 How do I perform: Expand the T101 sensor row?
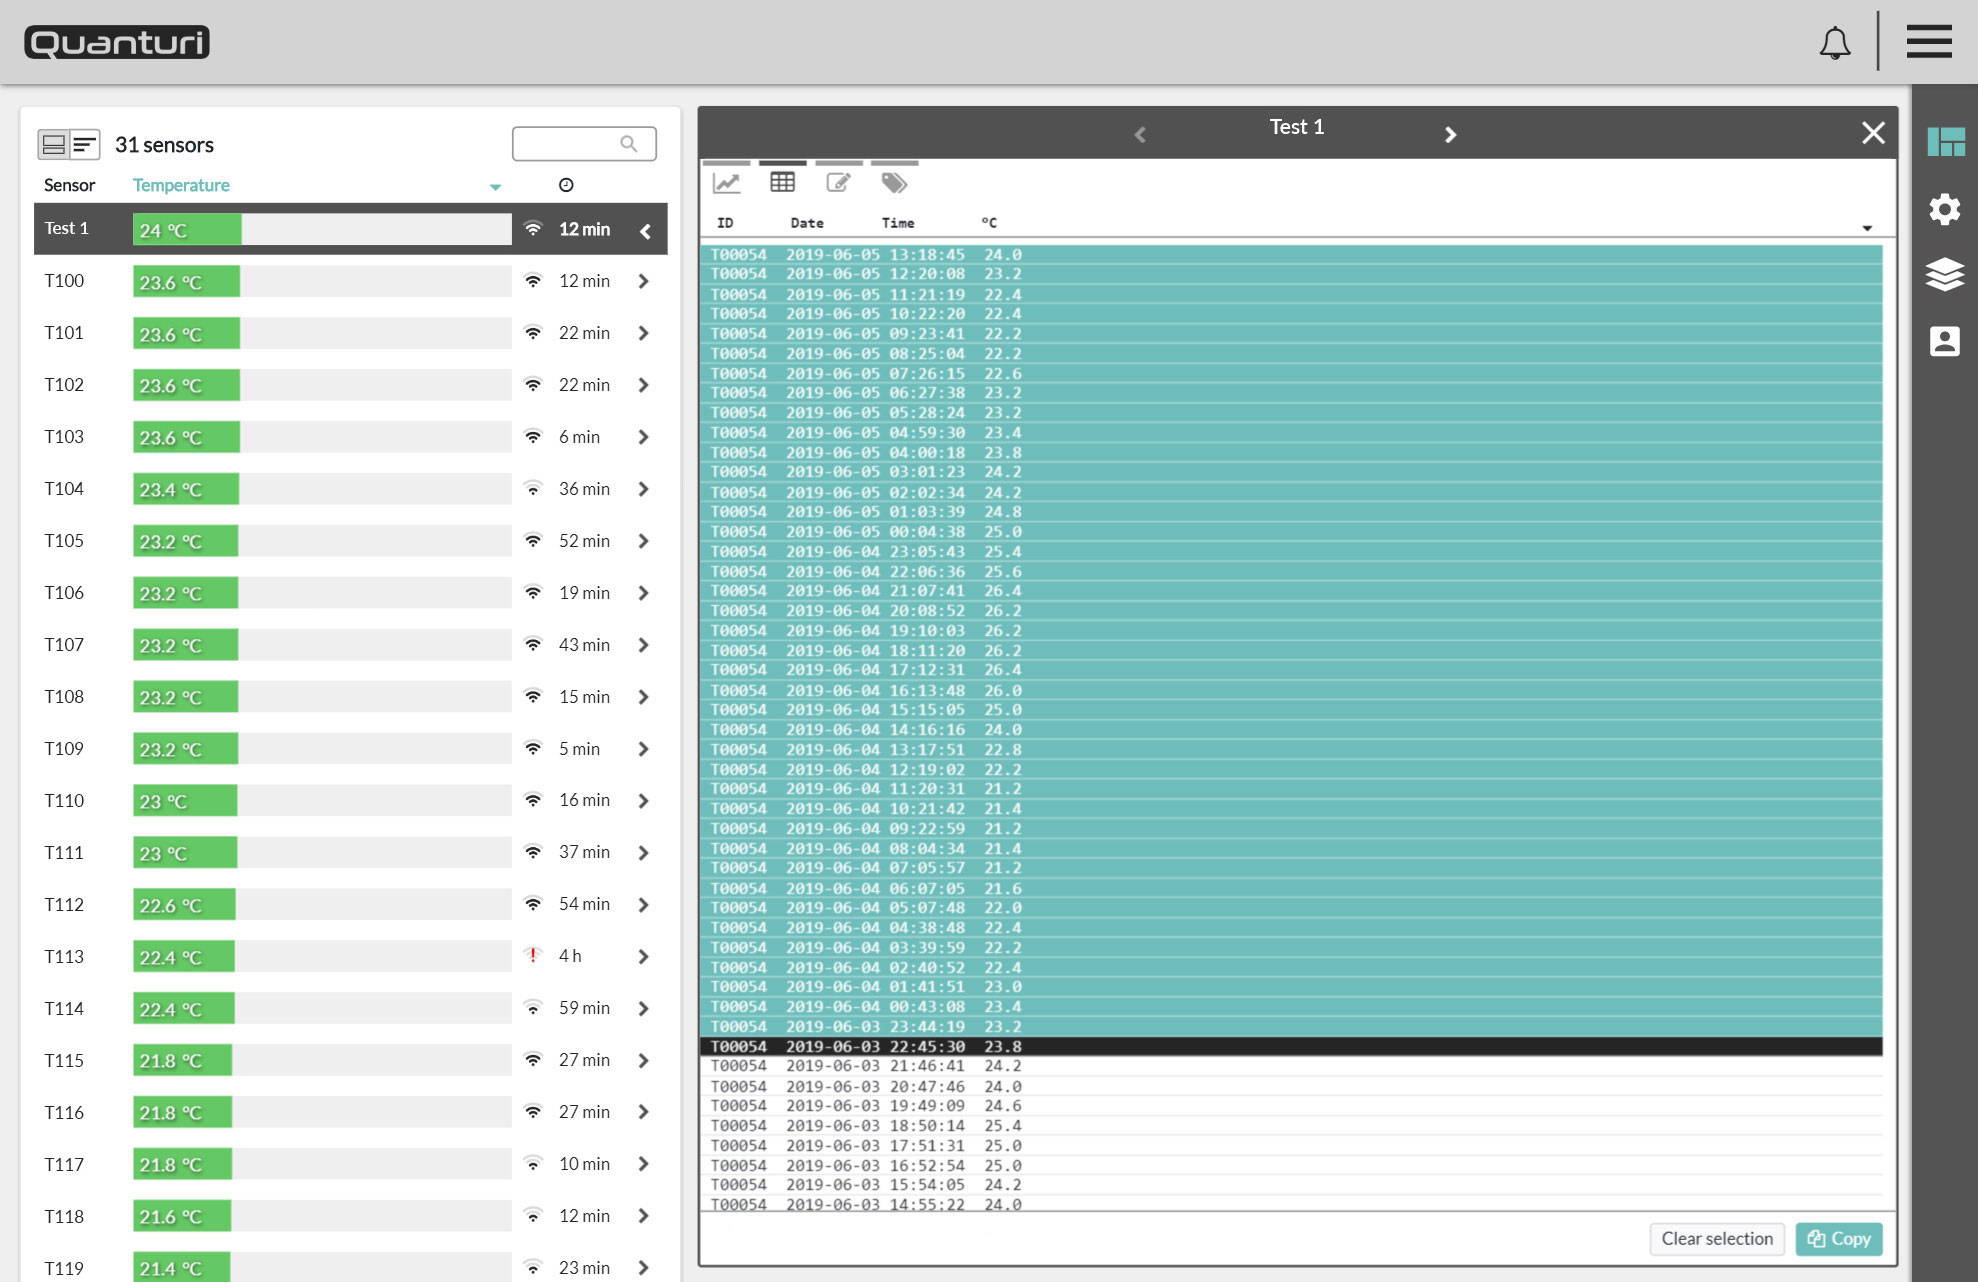(644, 333)
